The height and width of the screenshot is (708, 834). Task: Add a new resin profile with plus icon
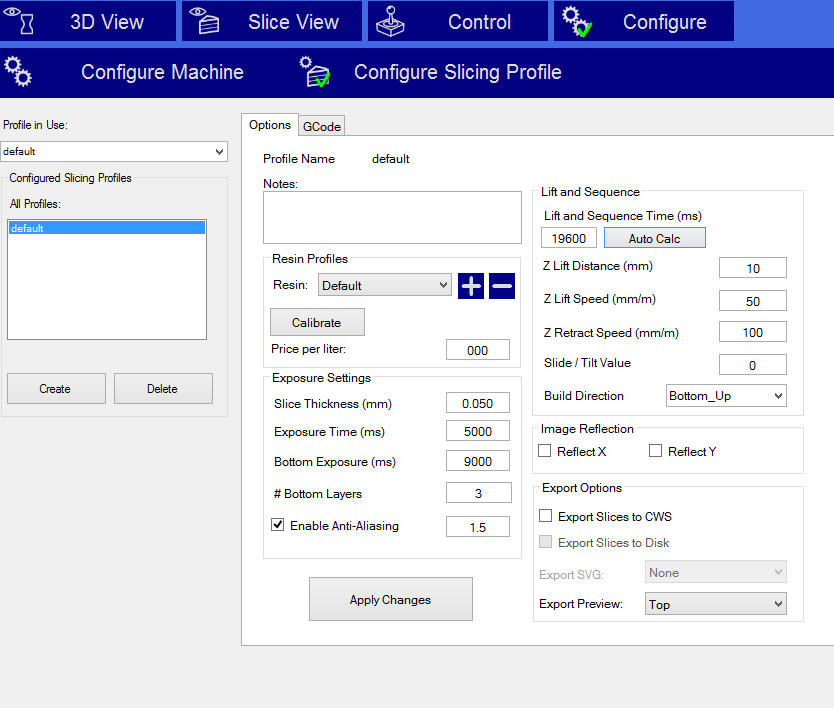(x=471, y=286)
